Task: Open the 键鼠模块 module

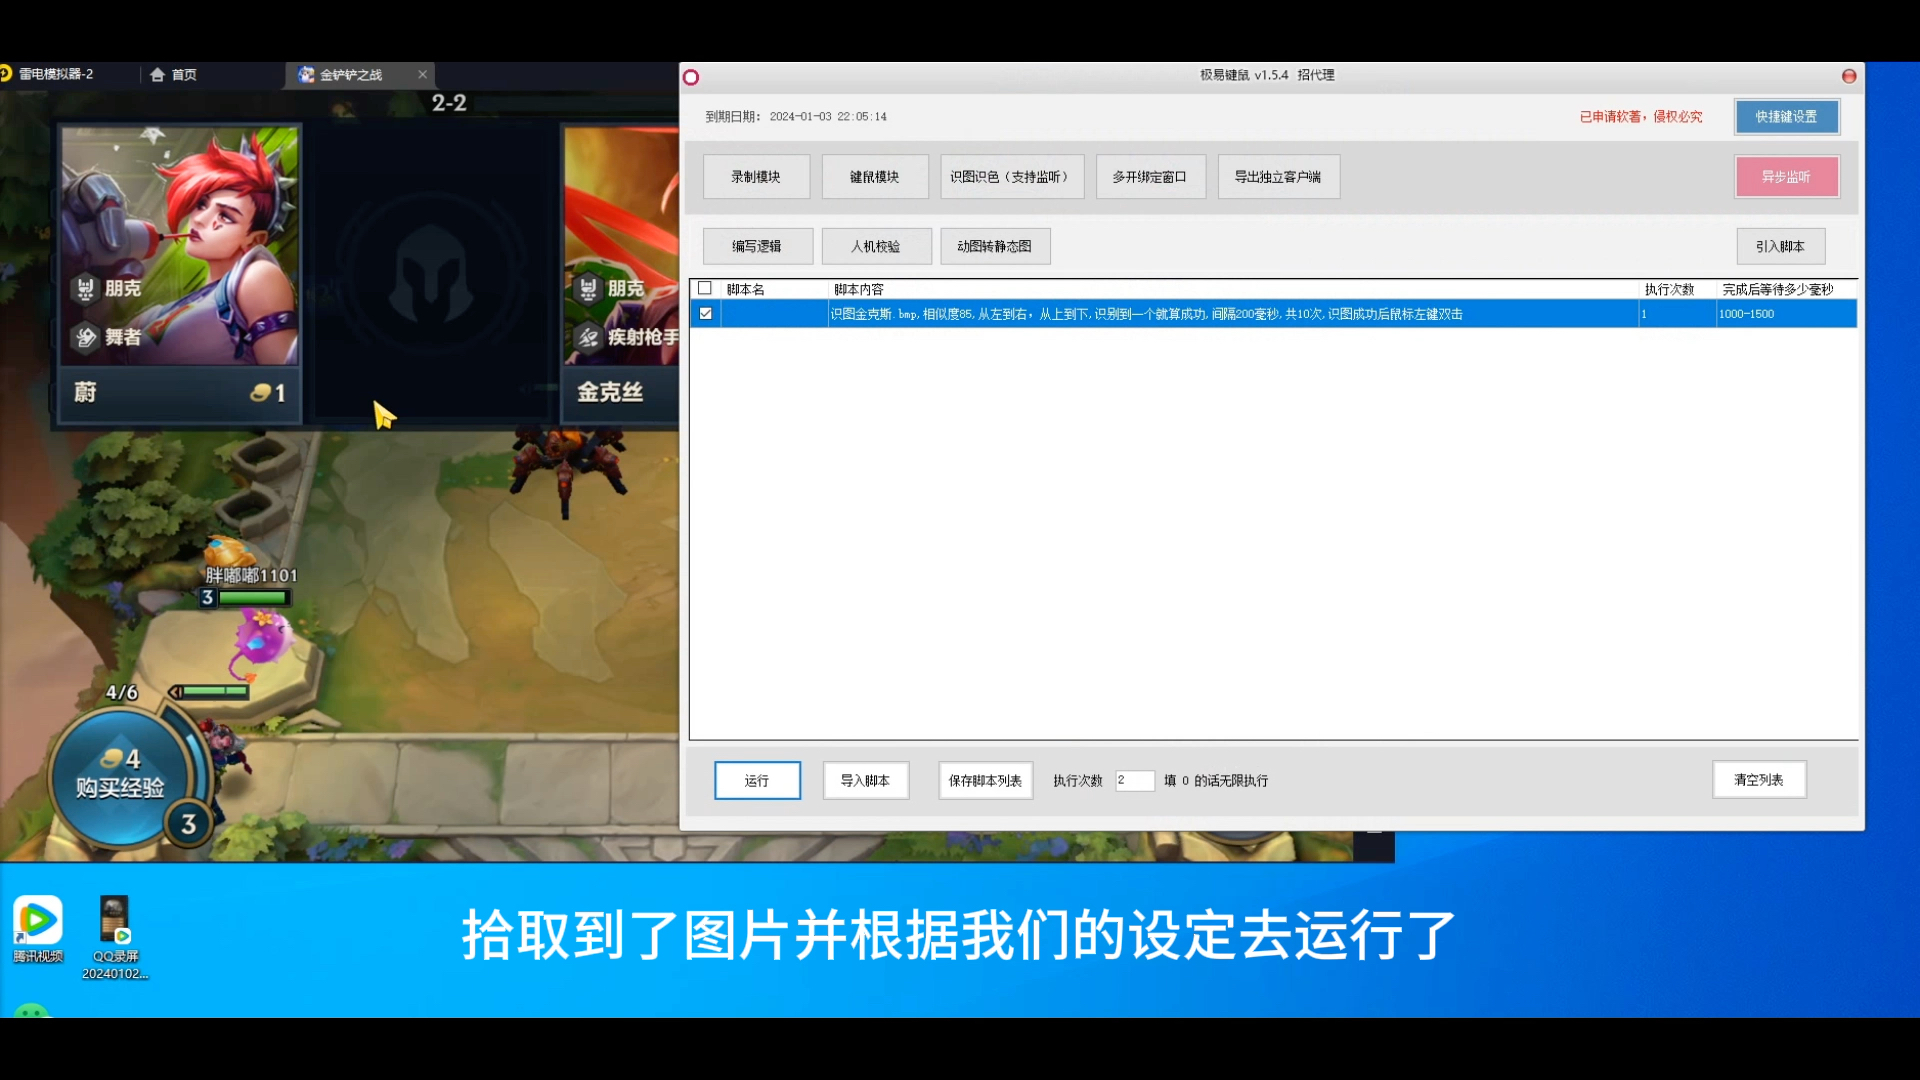Action: pyautogui.click(x=875, y=177)
